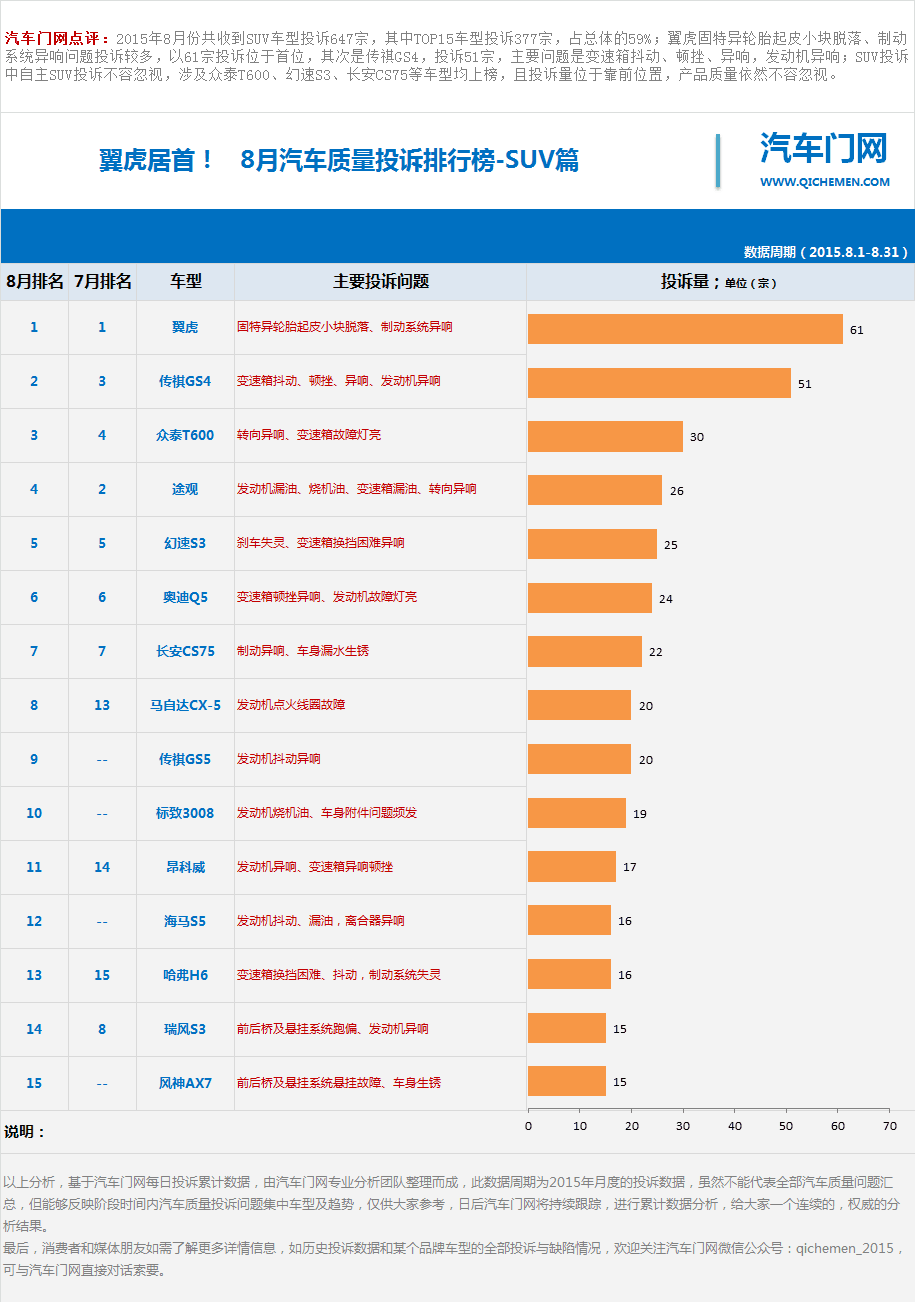Screen dimensions: 915x1302
Task: Click the 马自达CX-5 model name
Action: (185, 705)
